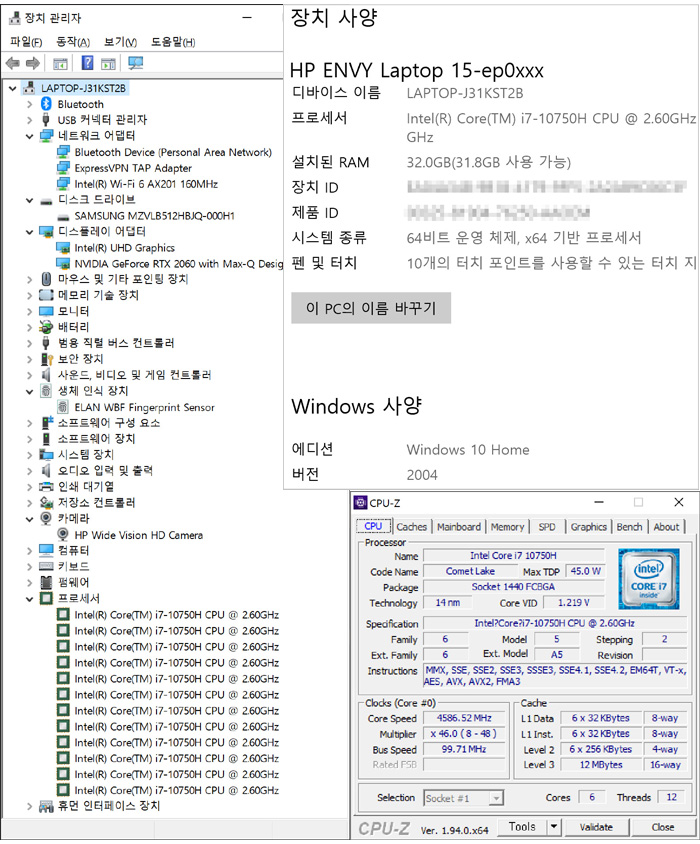
Task: Open the Tools dropdown arrow in CPU-Z
Action: point(554,827)
